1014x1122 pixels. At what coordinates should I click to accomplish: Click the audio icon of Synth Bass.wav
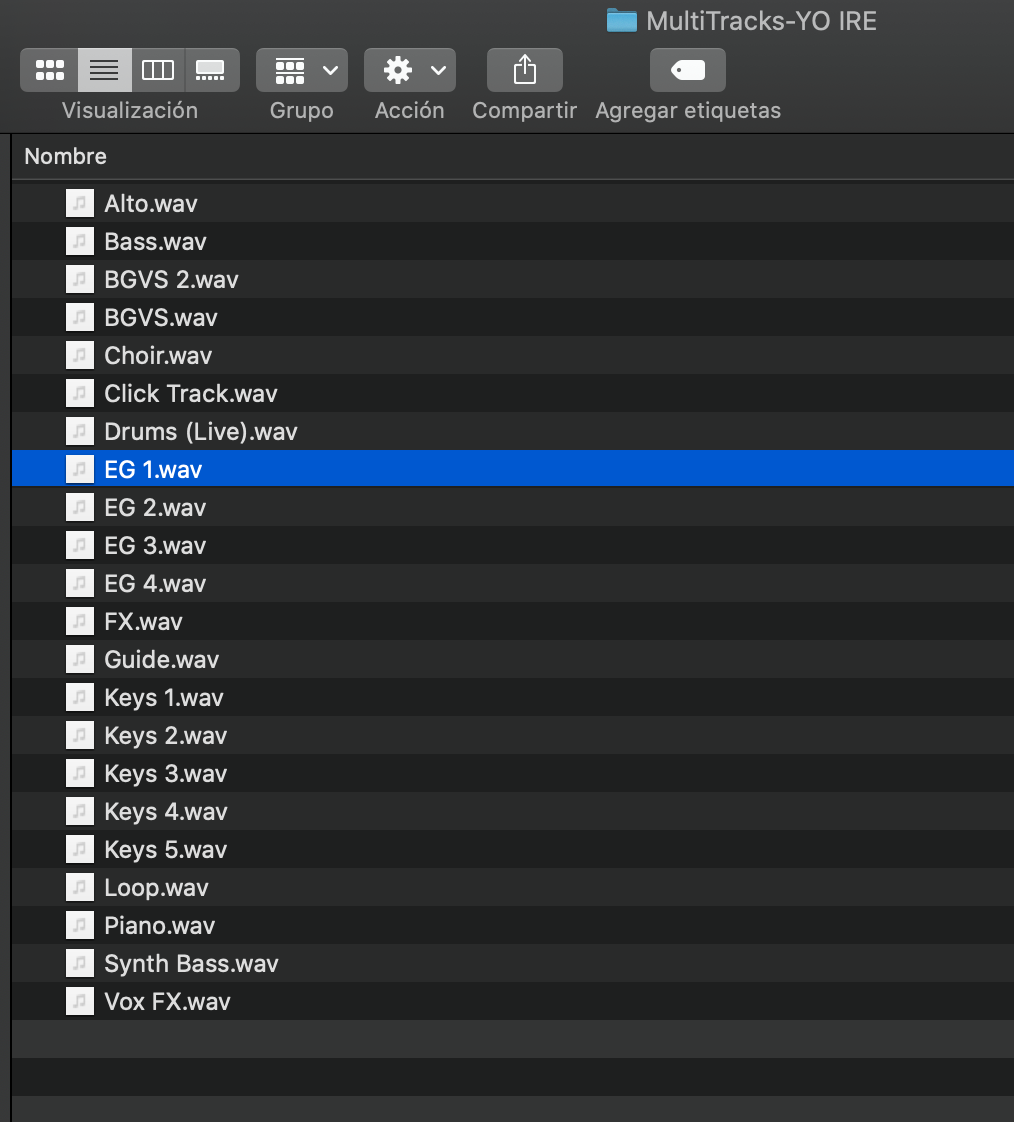pyautogui.click(x=80, y=962)
